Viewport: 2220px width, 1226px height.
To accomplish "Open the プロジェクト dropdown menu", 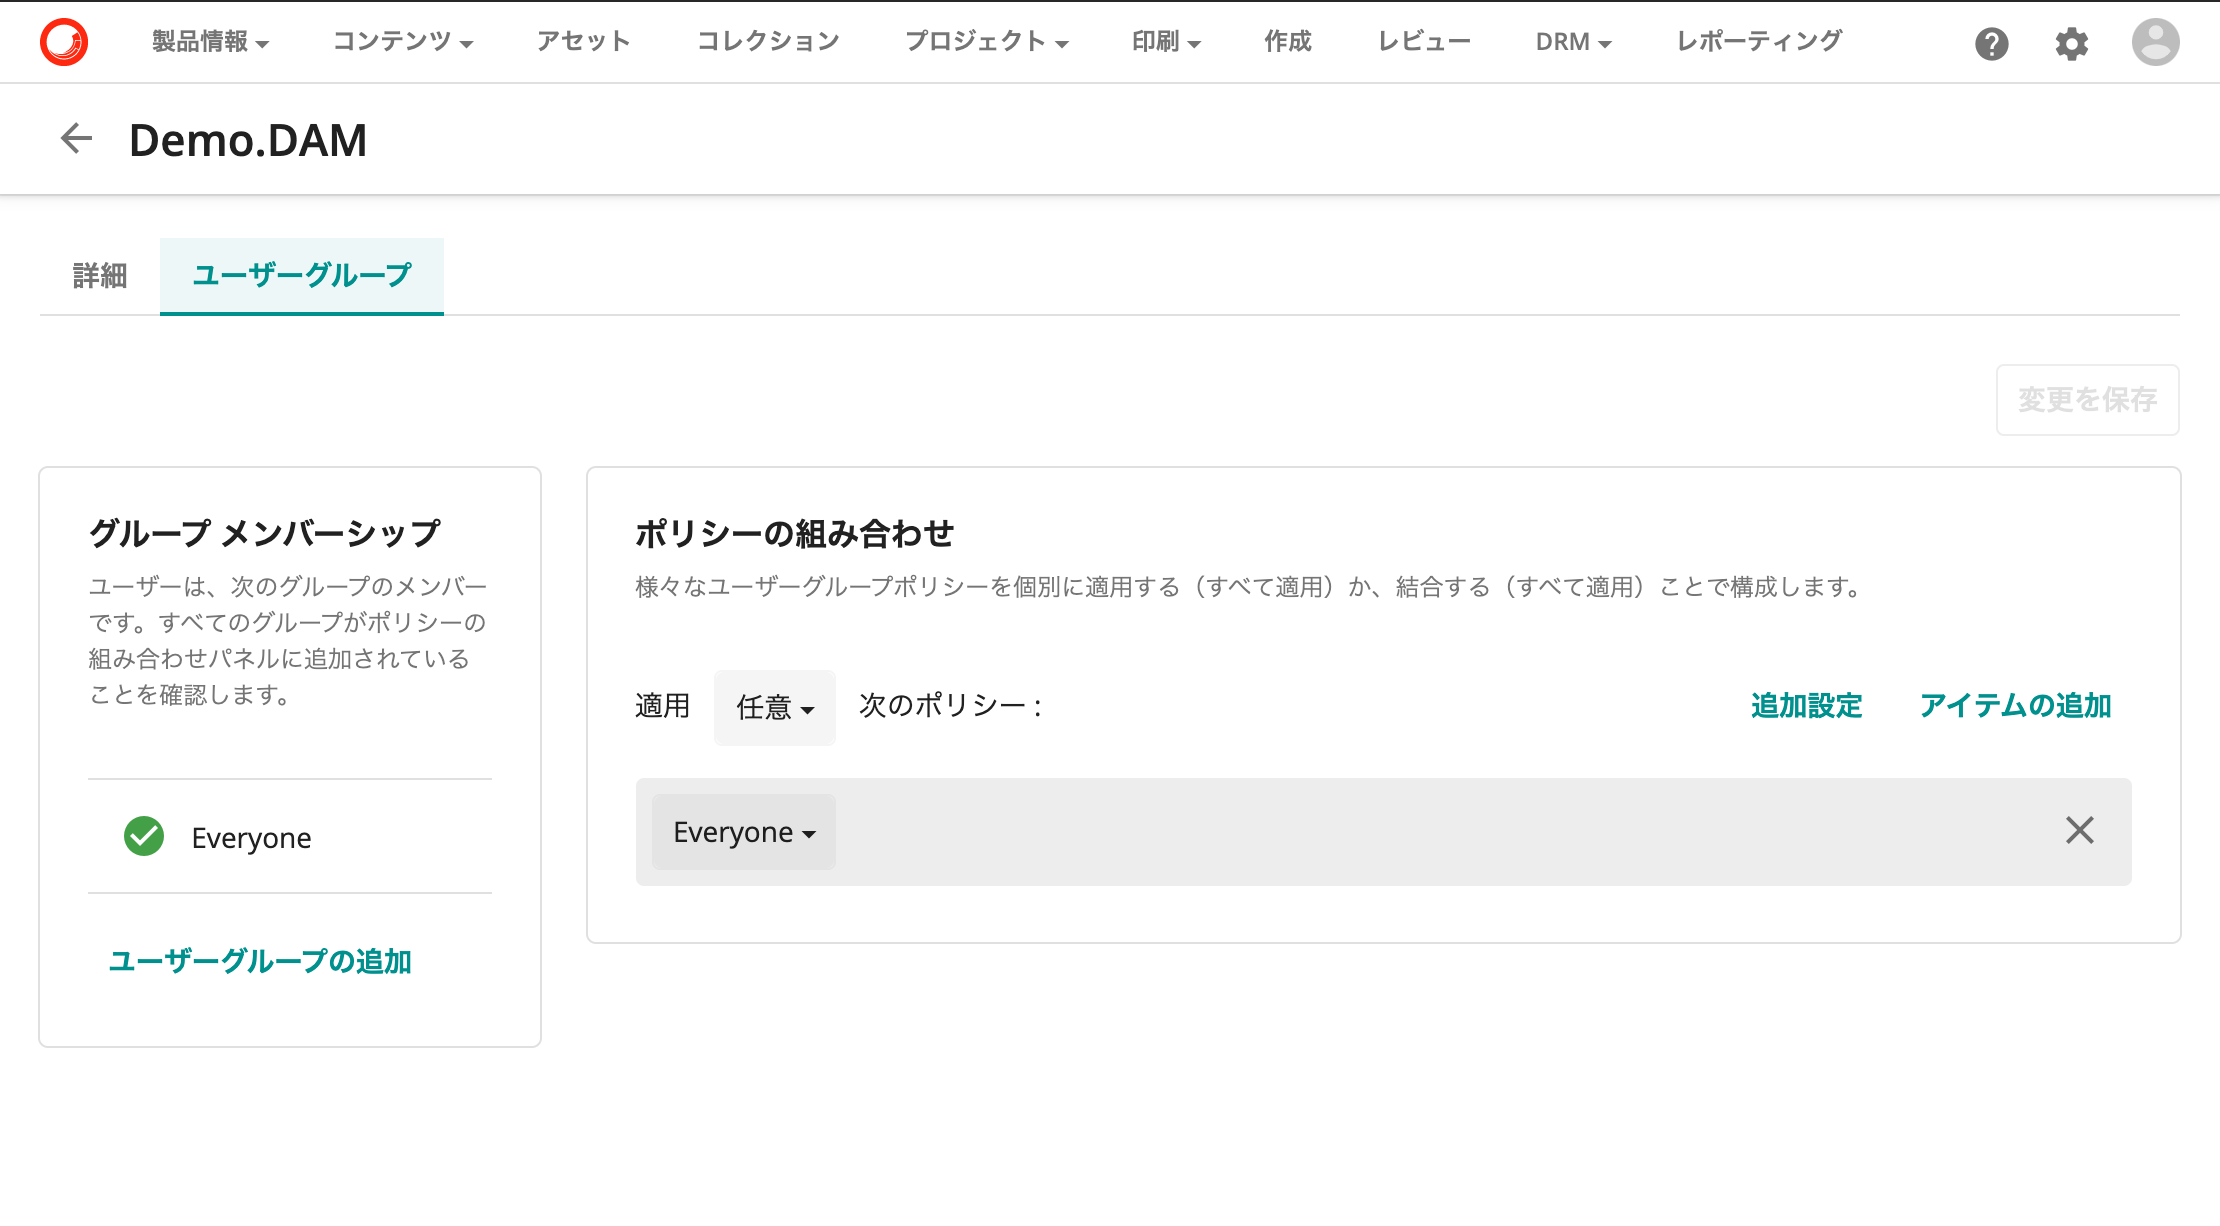I will (x=987, y=42).
